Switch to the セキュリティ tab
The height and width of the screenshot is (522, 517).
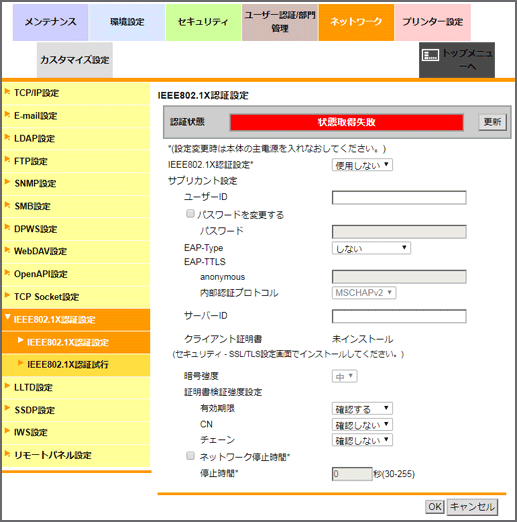tap(203, 22)
